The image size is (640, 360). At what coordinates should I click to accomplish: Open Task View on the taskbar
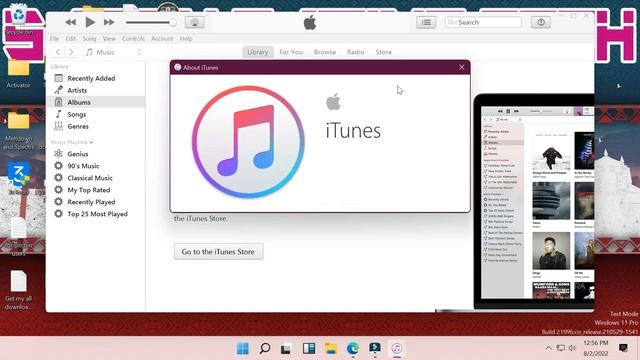coord(286,348)
